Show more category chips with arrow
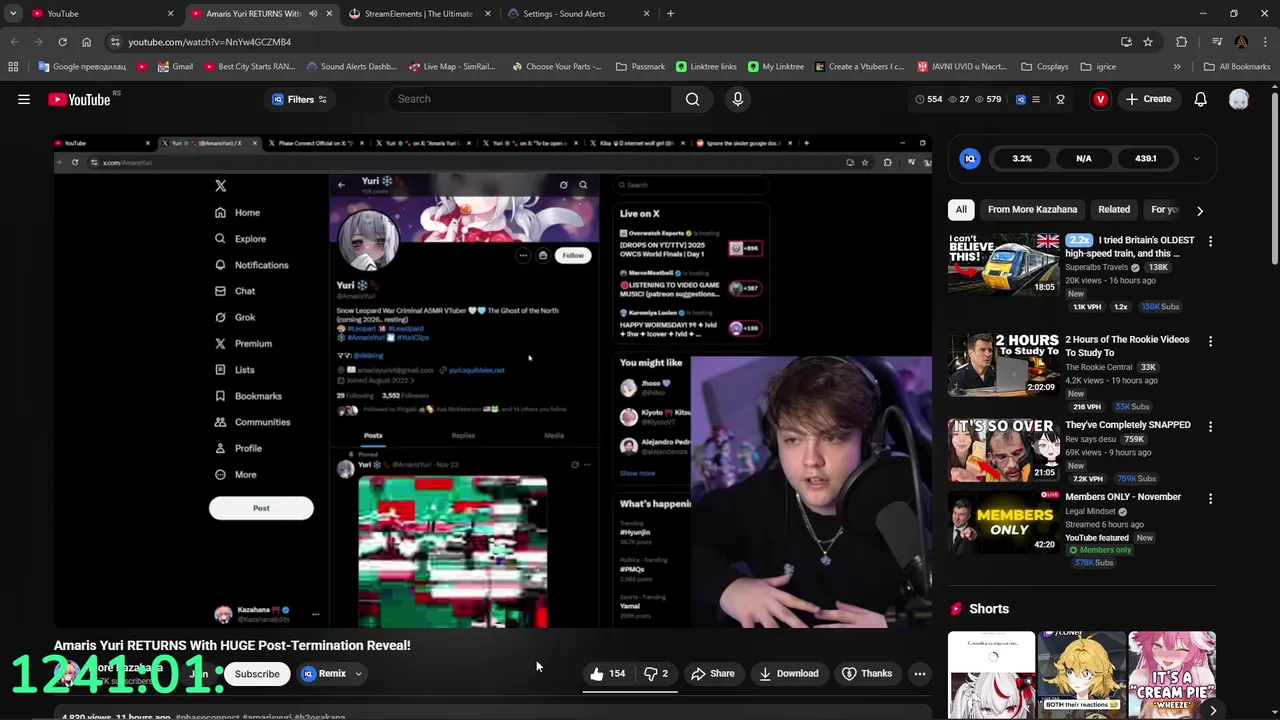The height and width of the screenshot is (720, 1280). point(1200,210)
